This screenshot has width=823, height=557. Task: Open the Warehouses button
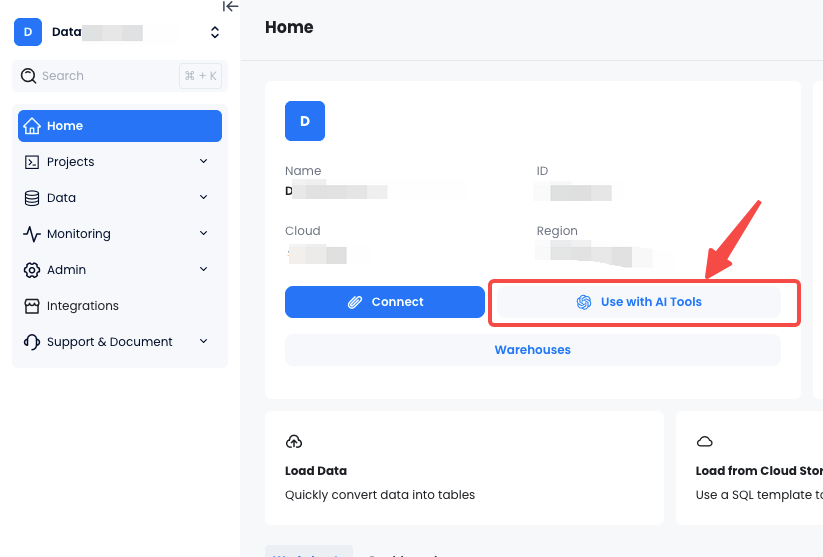pyautogui.click(x=532, y=350)
